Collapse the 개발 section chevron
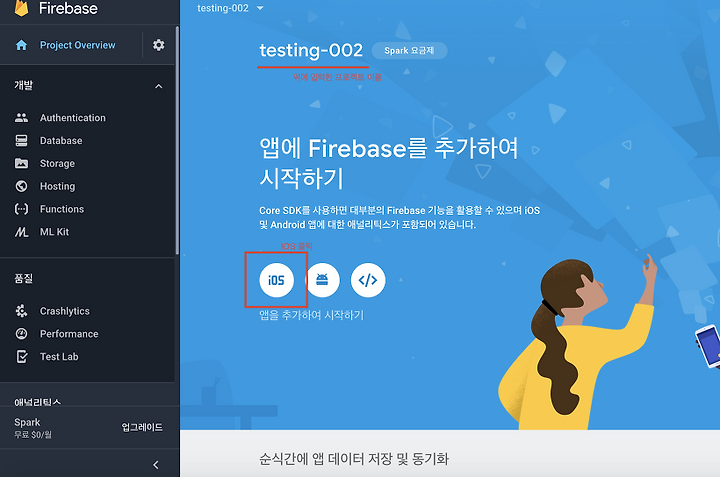720x477 pixels. (x=158, y=86)
